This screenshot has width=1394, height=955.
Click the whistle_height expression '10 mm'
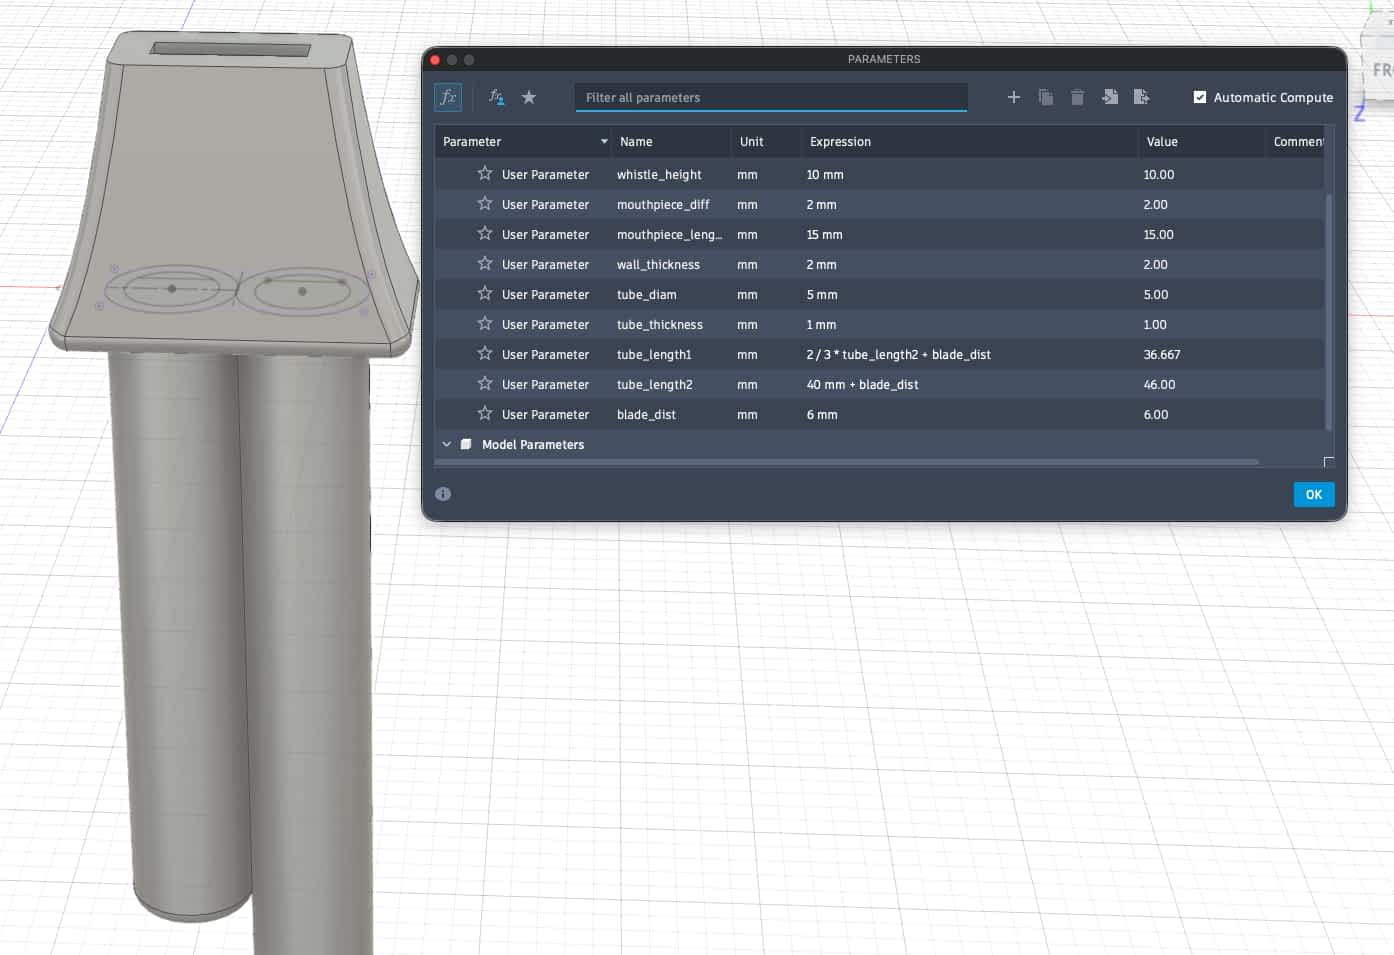[x=825, y=175]
